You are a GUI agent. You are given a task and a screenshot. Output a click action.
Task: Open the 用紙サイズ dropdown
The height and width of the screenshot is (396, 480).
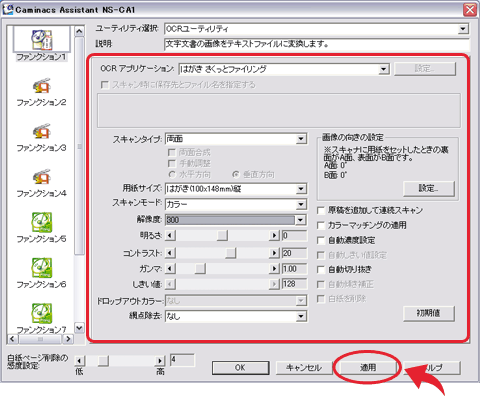click(x=301, y=189)
